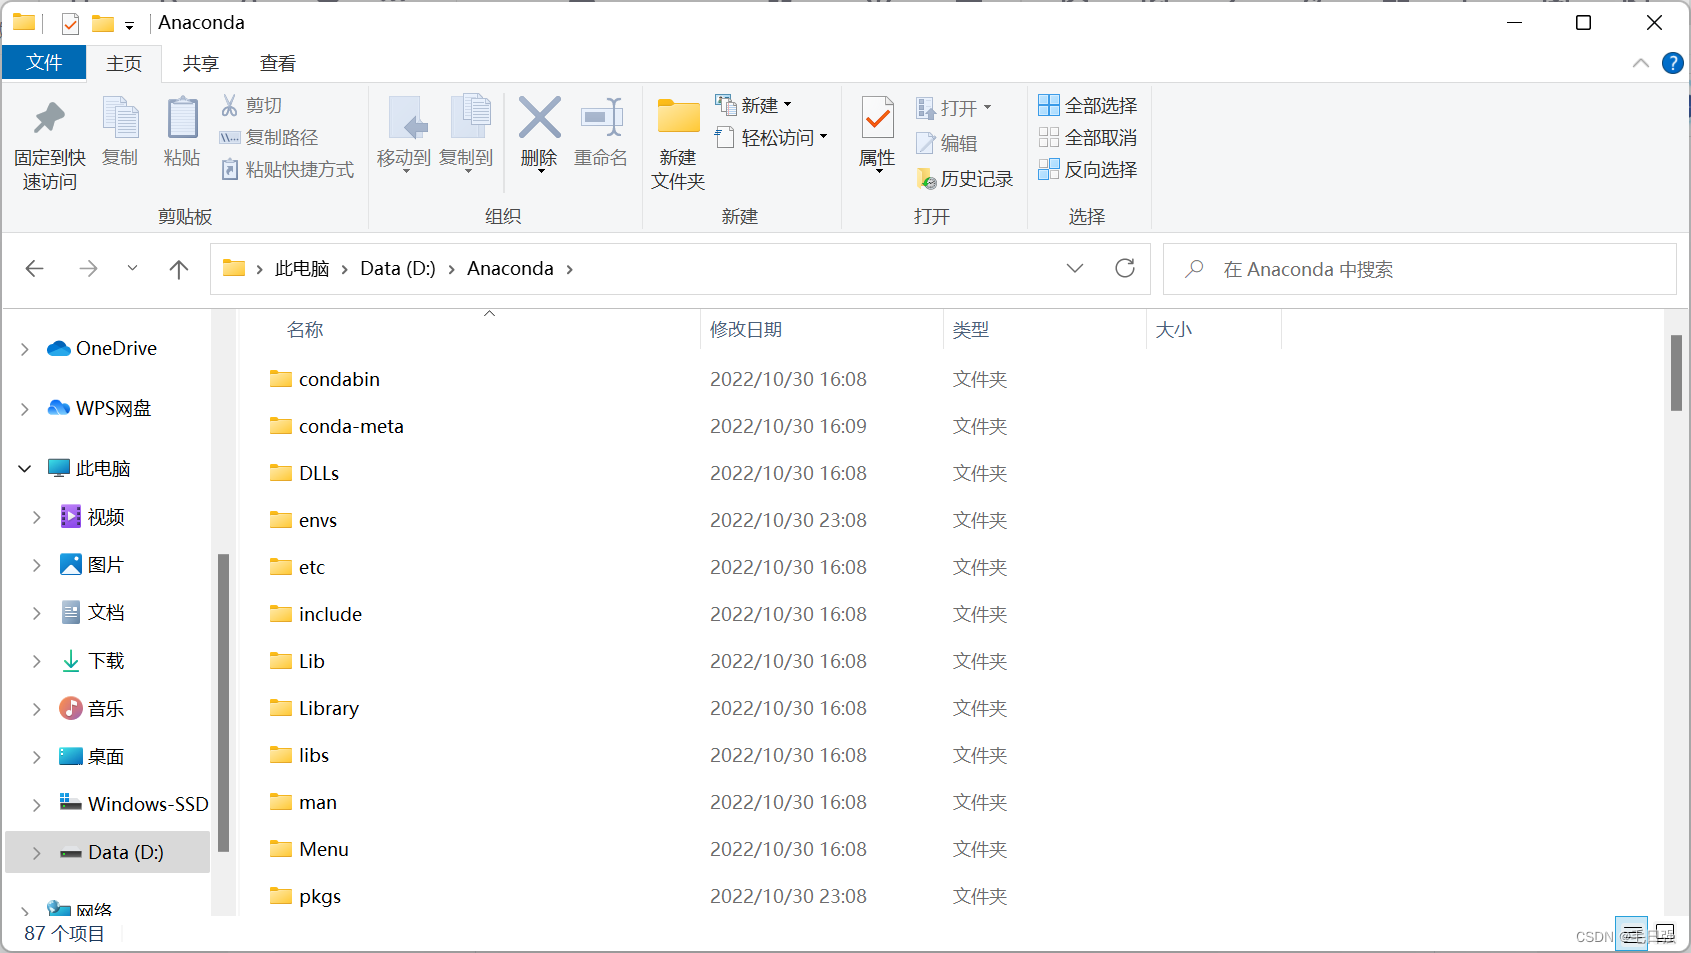Go back with the left arrow
Screen dimensions: 1691x953
click(35, 268)
